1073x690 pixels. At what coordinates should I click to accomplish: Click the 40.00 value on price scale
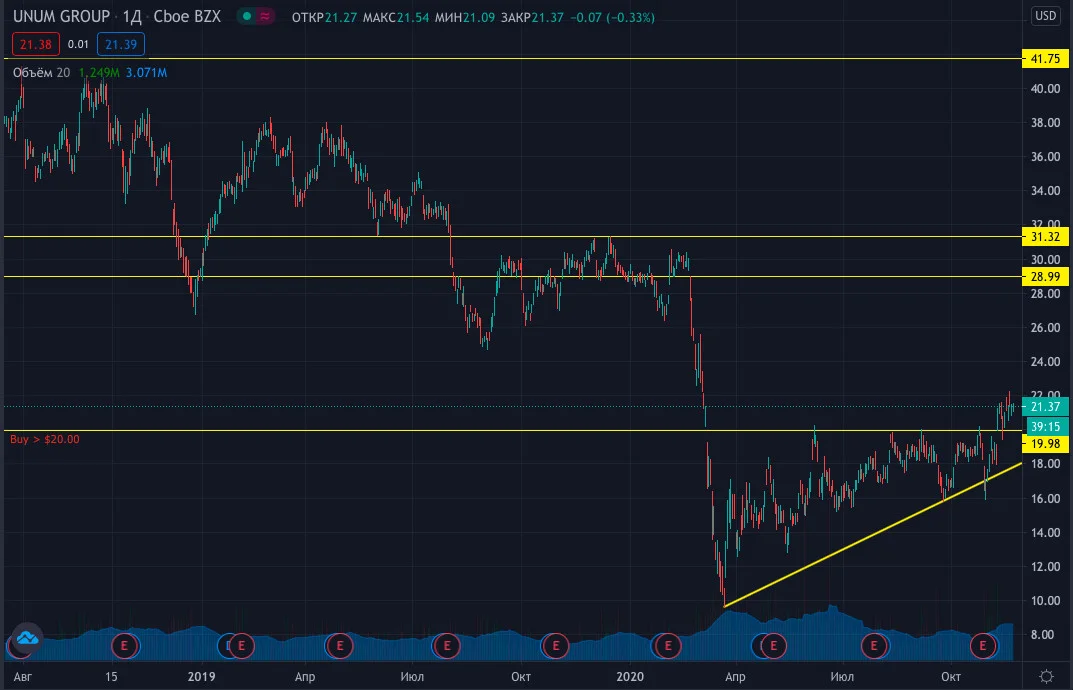click(x=1045, y=89)
